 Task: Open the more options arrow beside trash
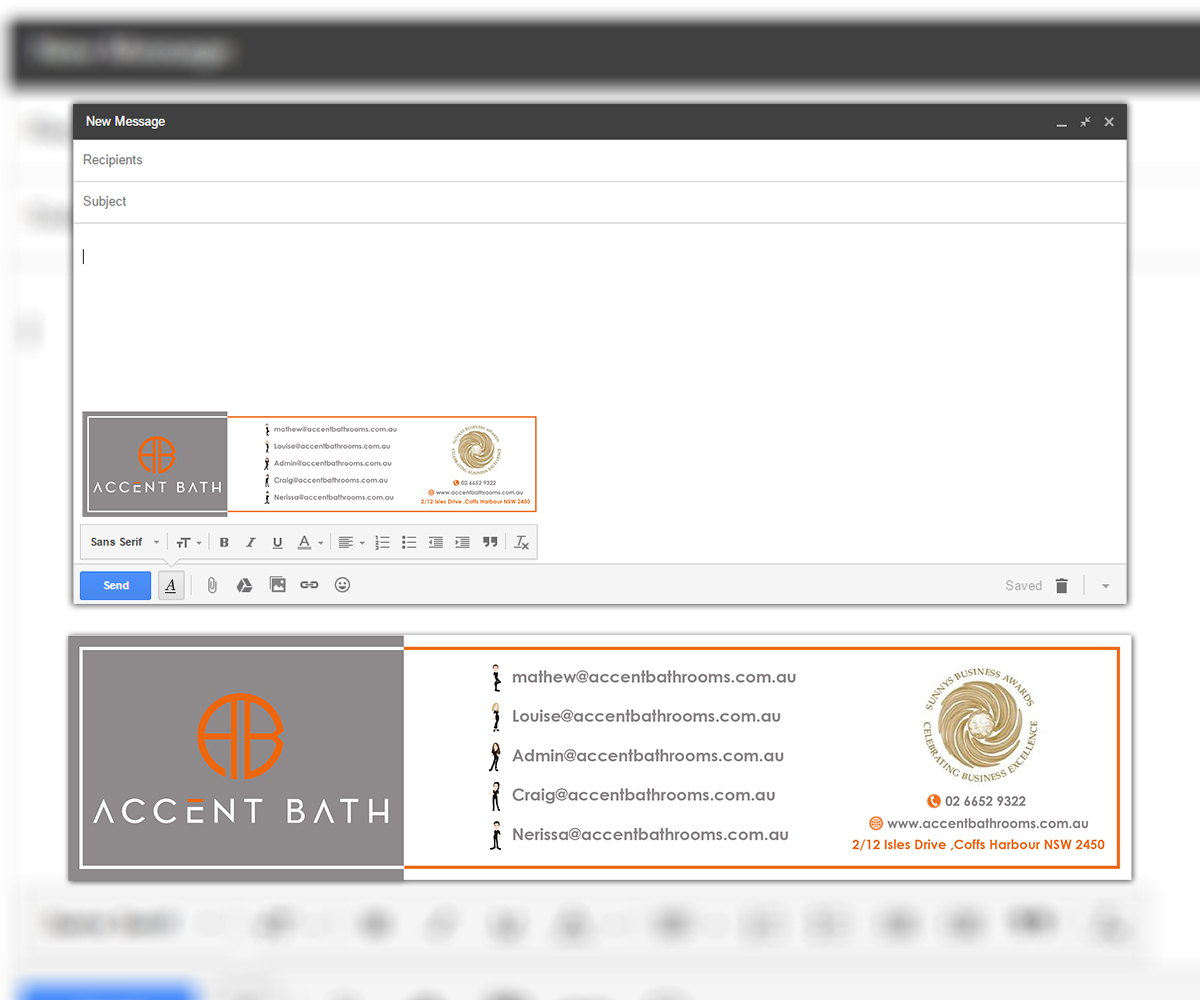point(1106,586)
